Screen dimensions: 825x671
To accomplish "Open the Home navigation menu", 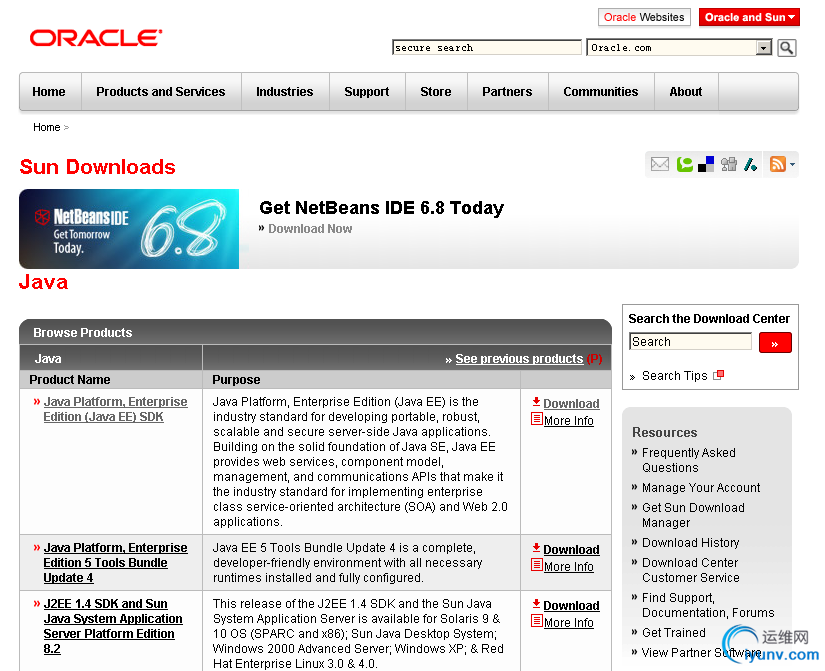I will click(49, 92).
